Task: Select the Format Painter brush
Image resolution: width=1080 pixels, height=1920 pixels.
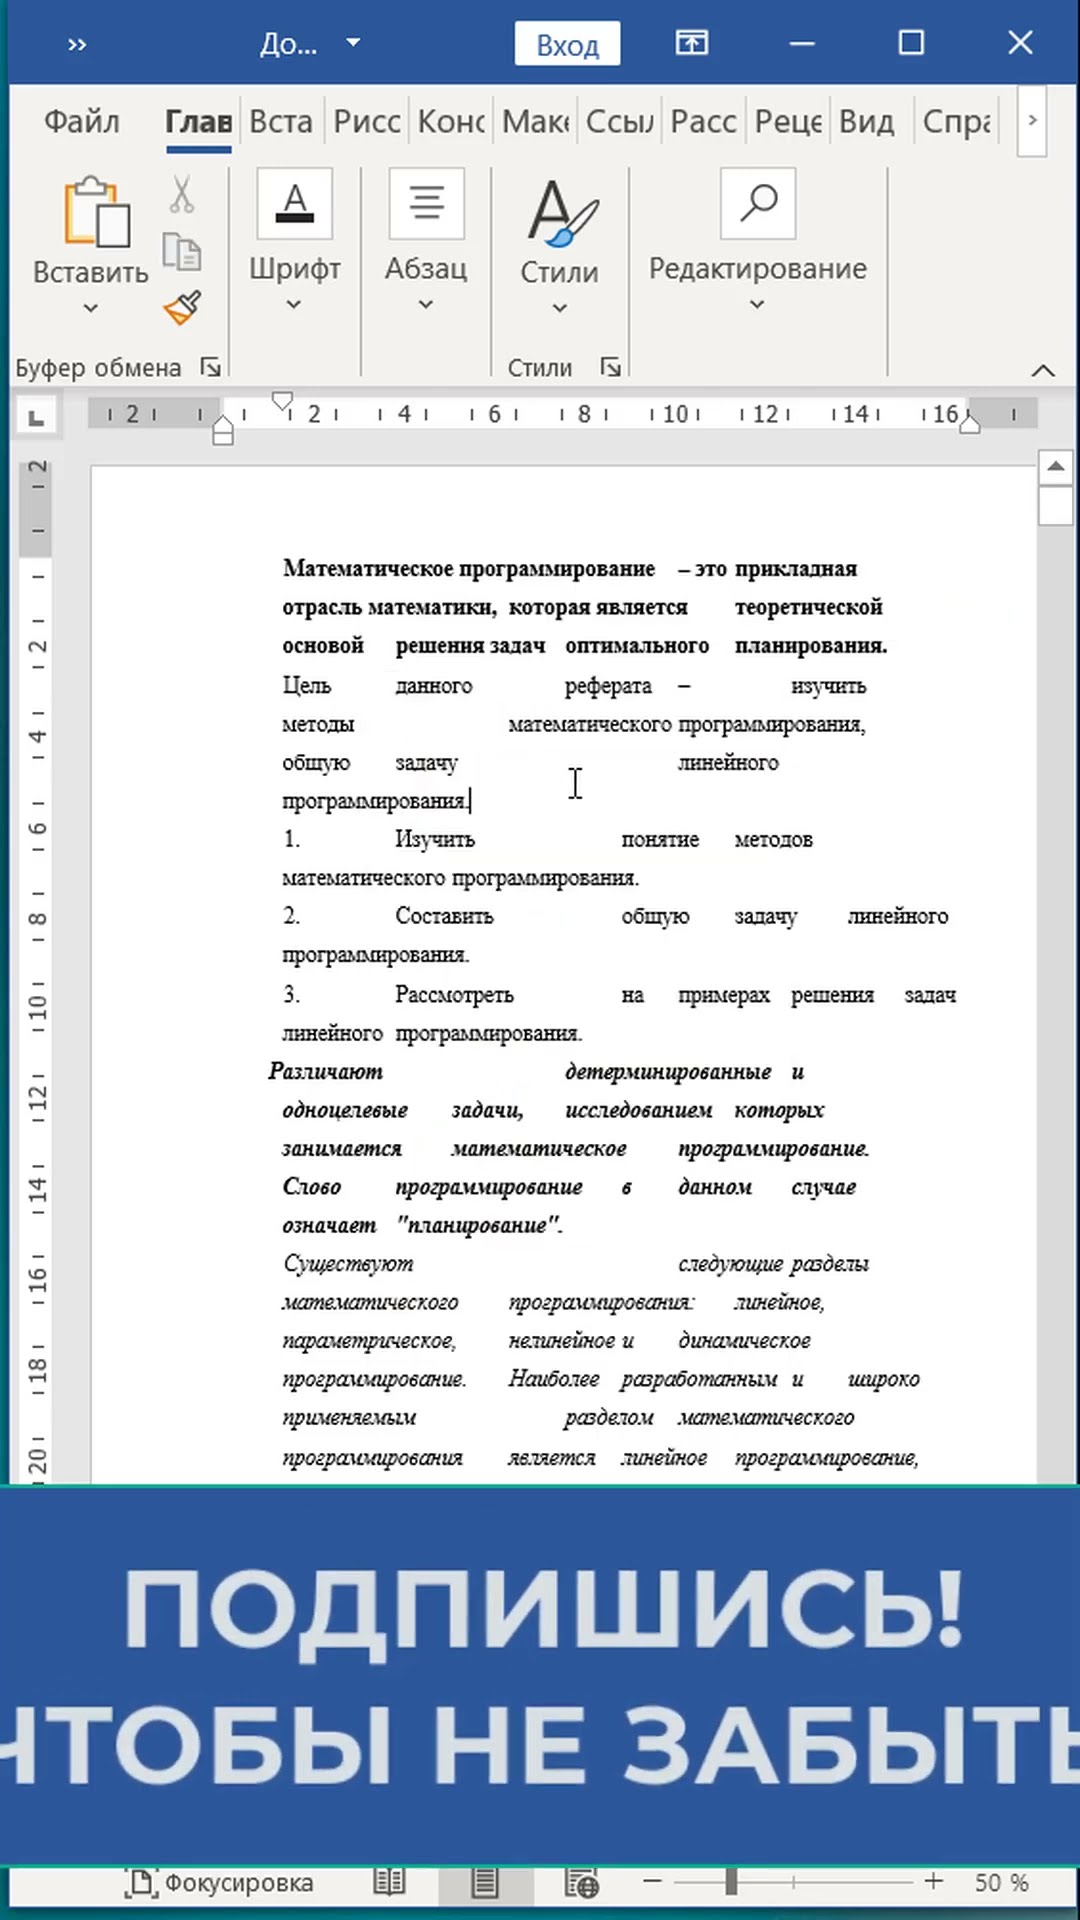Action: point(182,308)
